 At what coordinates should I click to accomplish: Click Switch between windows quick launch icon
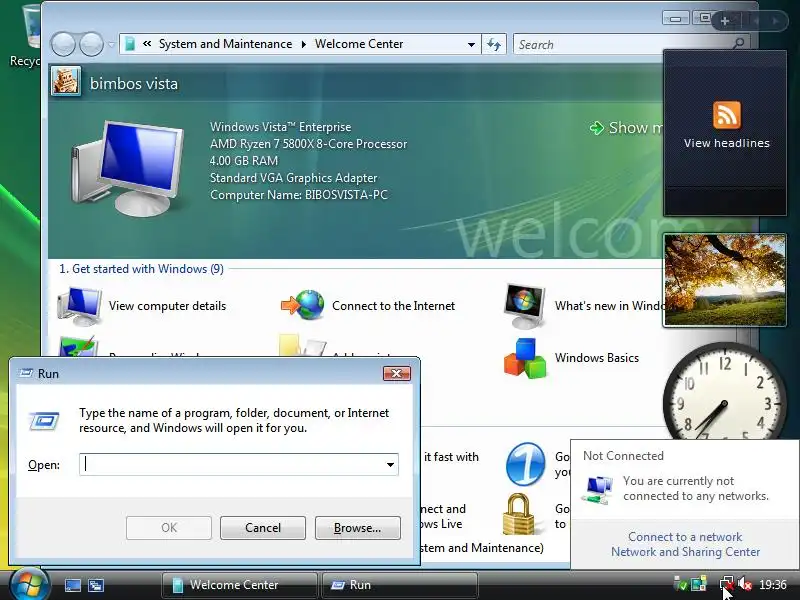pos(96,585)
